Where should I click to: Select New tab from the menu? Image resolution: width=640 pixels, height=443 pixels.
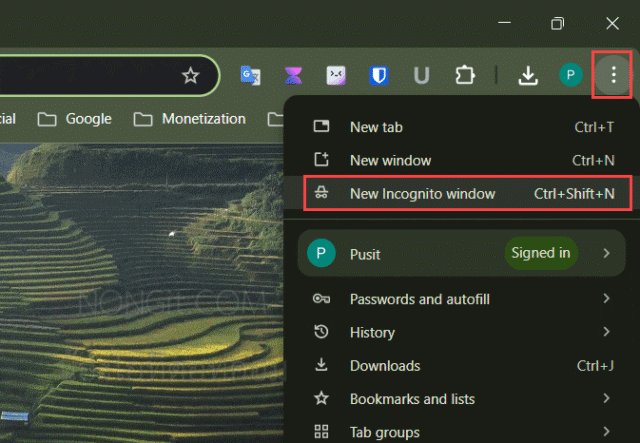pyautogui.click(x=462, y=127)
